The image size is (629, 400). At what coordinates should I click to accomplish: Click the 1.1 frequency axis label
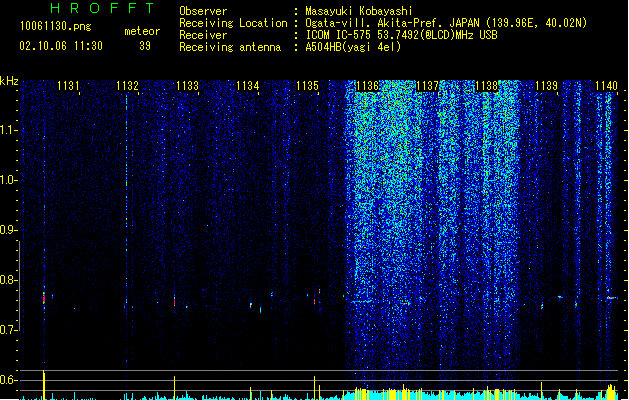point(8,130)
